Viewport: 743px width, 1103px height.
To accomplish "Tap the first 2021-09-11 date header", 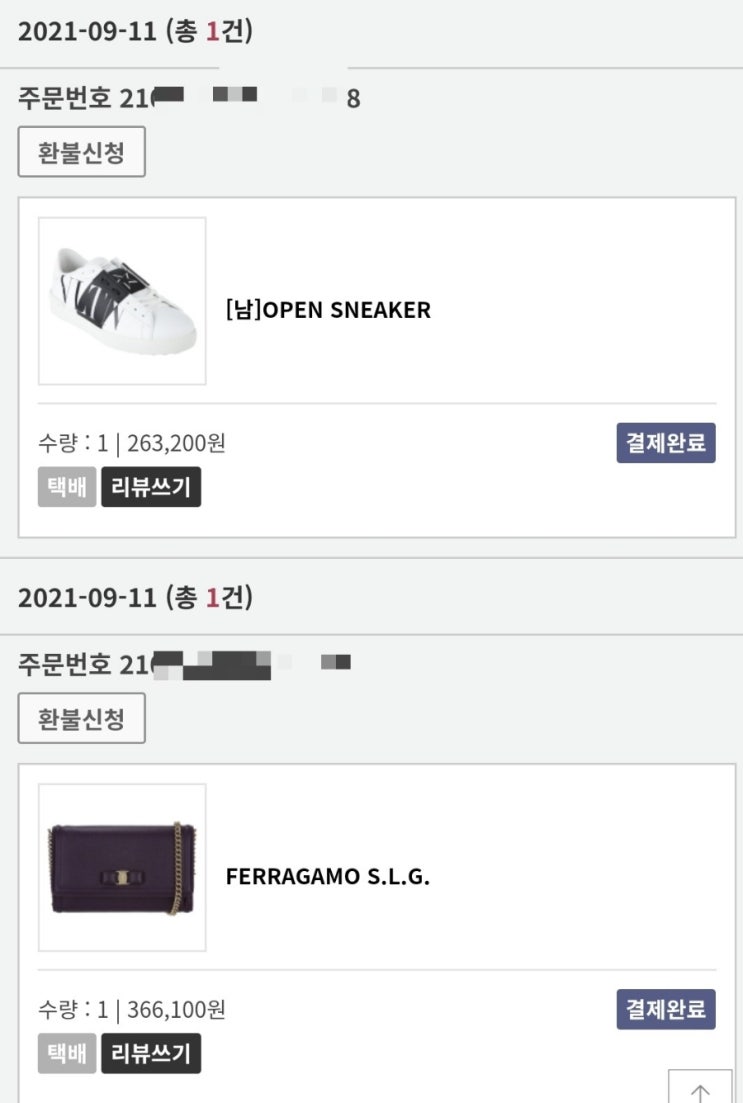I will (x=135, y=32).
